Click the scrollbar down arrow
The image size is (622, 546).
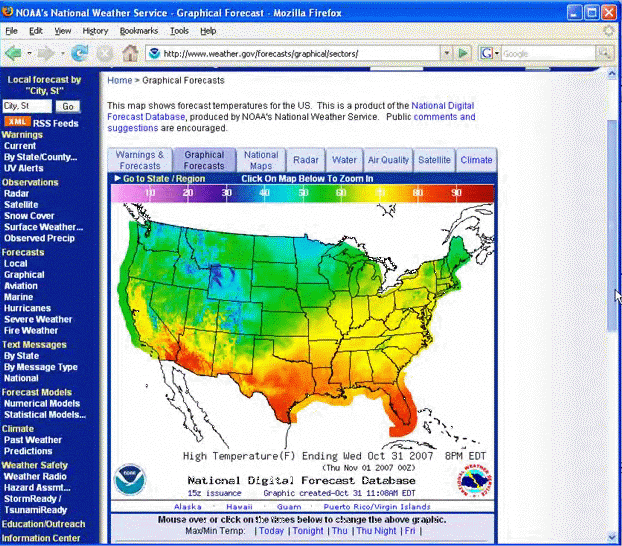coord(612,538)
